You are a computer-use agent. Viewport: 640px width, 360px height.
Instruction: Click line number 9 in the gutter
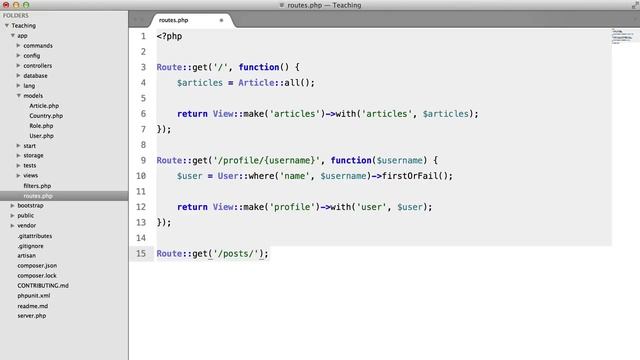pos(143,160)
